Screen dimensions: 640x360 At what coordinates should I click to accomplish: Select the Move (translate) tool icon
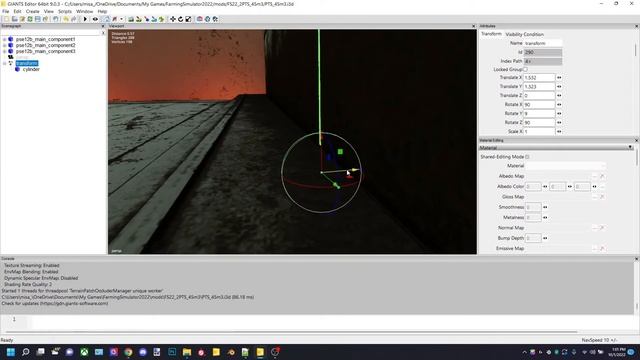(173, 19)
